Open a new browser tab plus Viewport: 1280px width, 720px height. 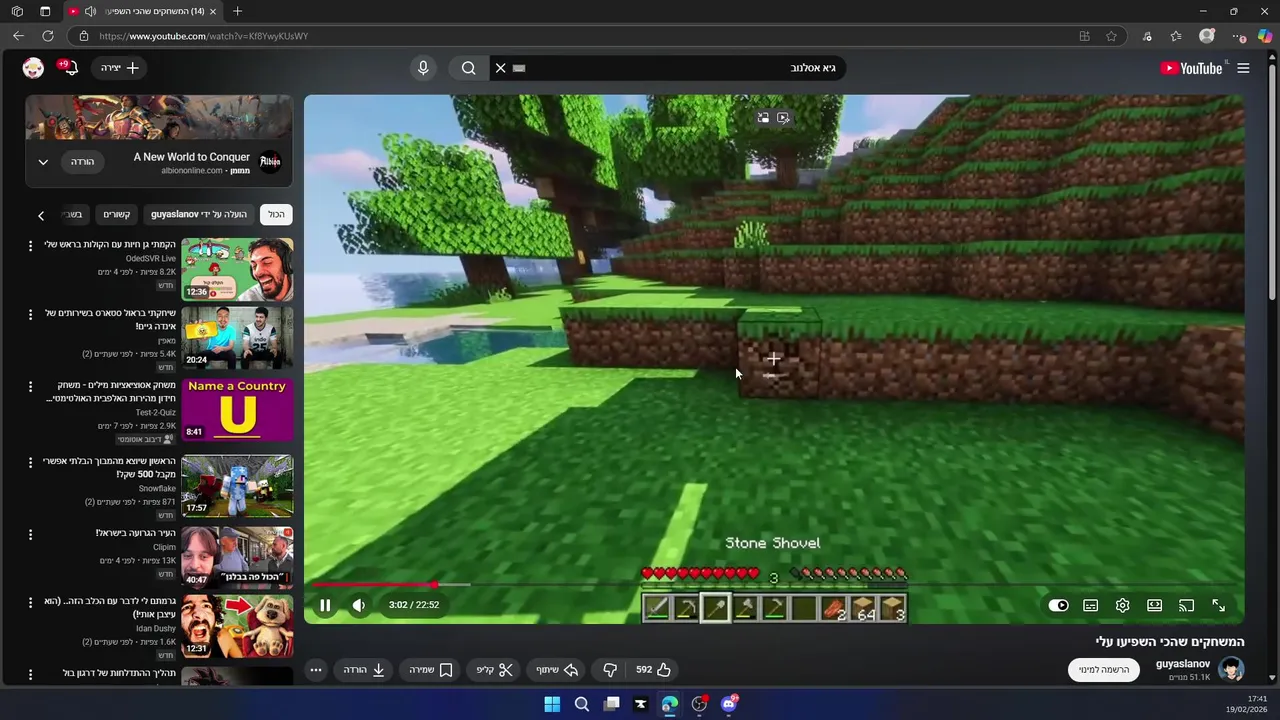click(237, 11)
